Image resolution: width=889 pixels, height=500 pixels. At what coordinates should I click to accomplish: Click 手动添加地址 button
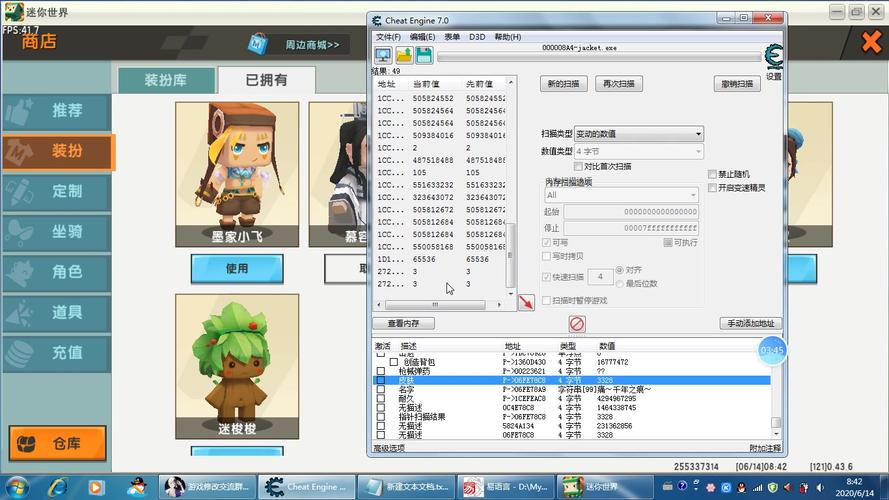point(751,323)
